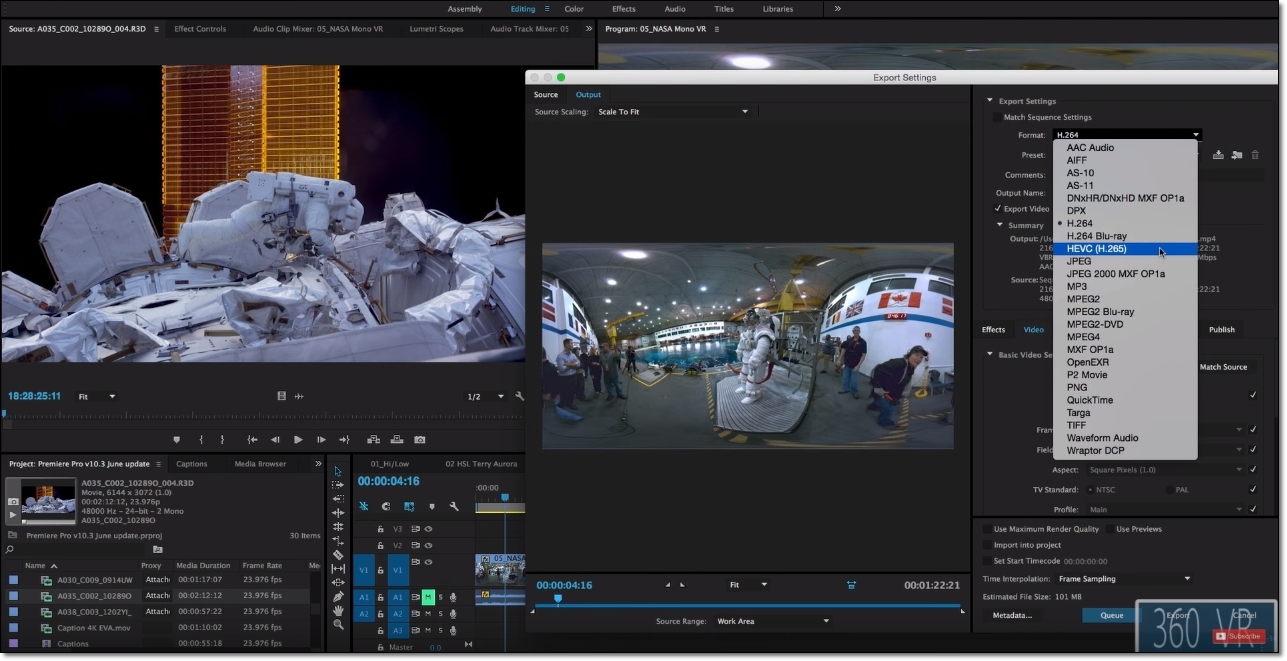1287x661 pixels.
Task: Select NTSC TV standard radio
Action: coord(1089,490)
